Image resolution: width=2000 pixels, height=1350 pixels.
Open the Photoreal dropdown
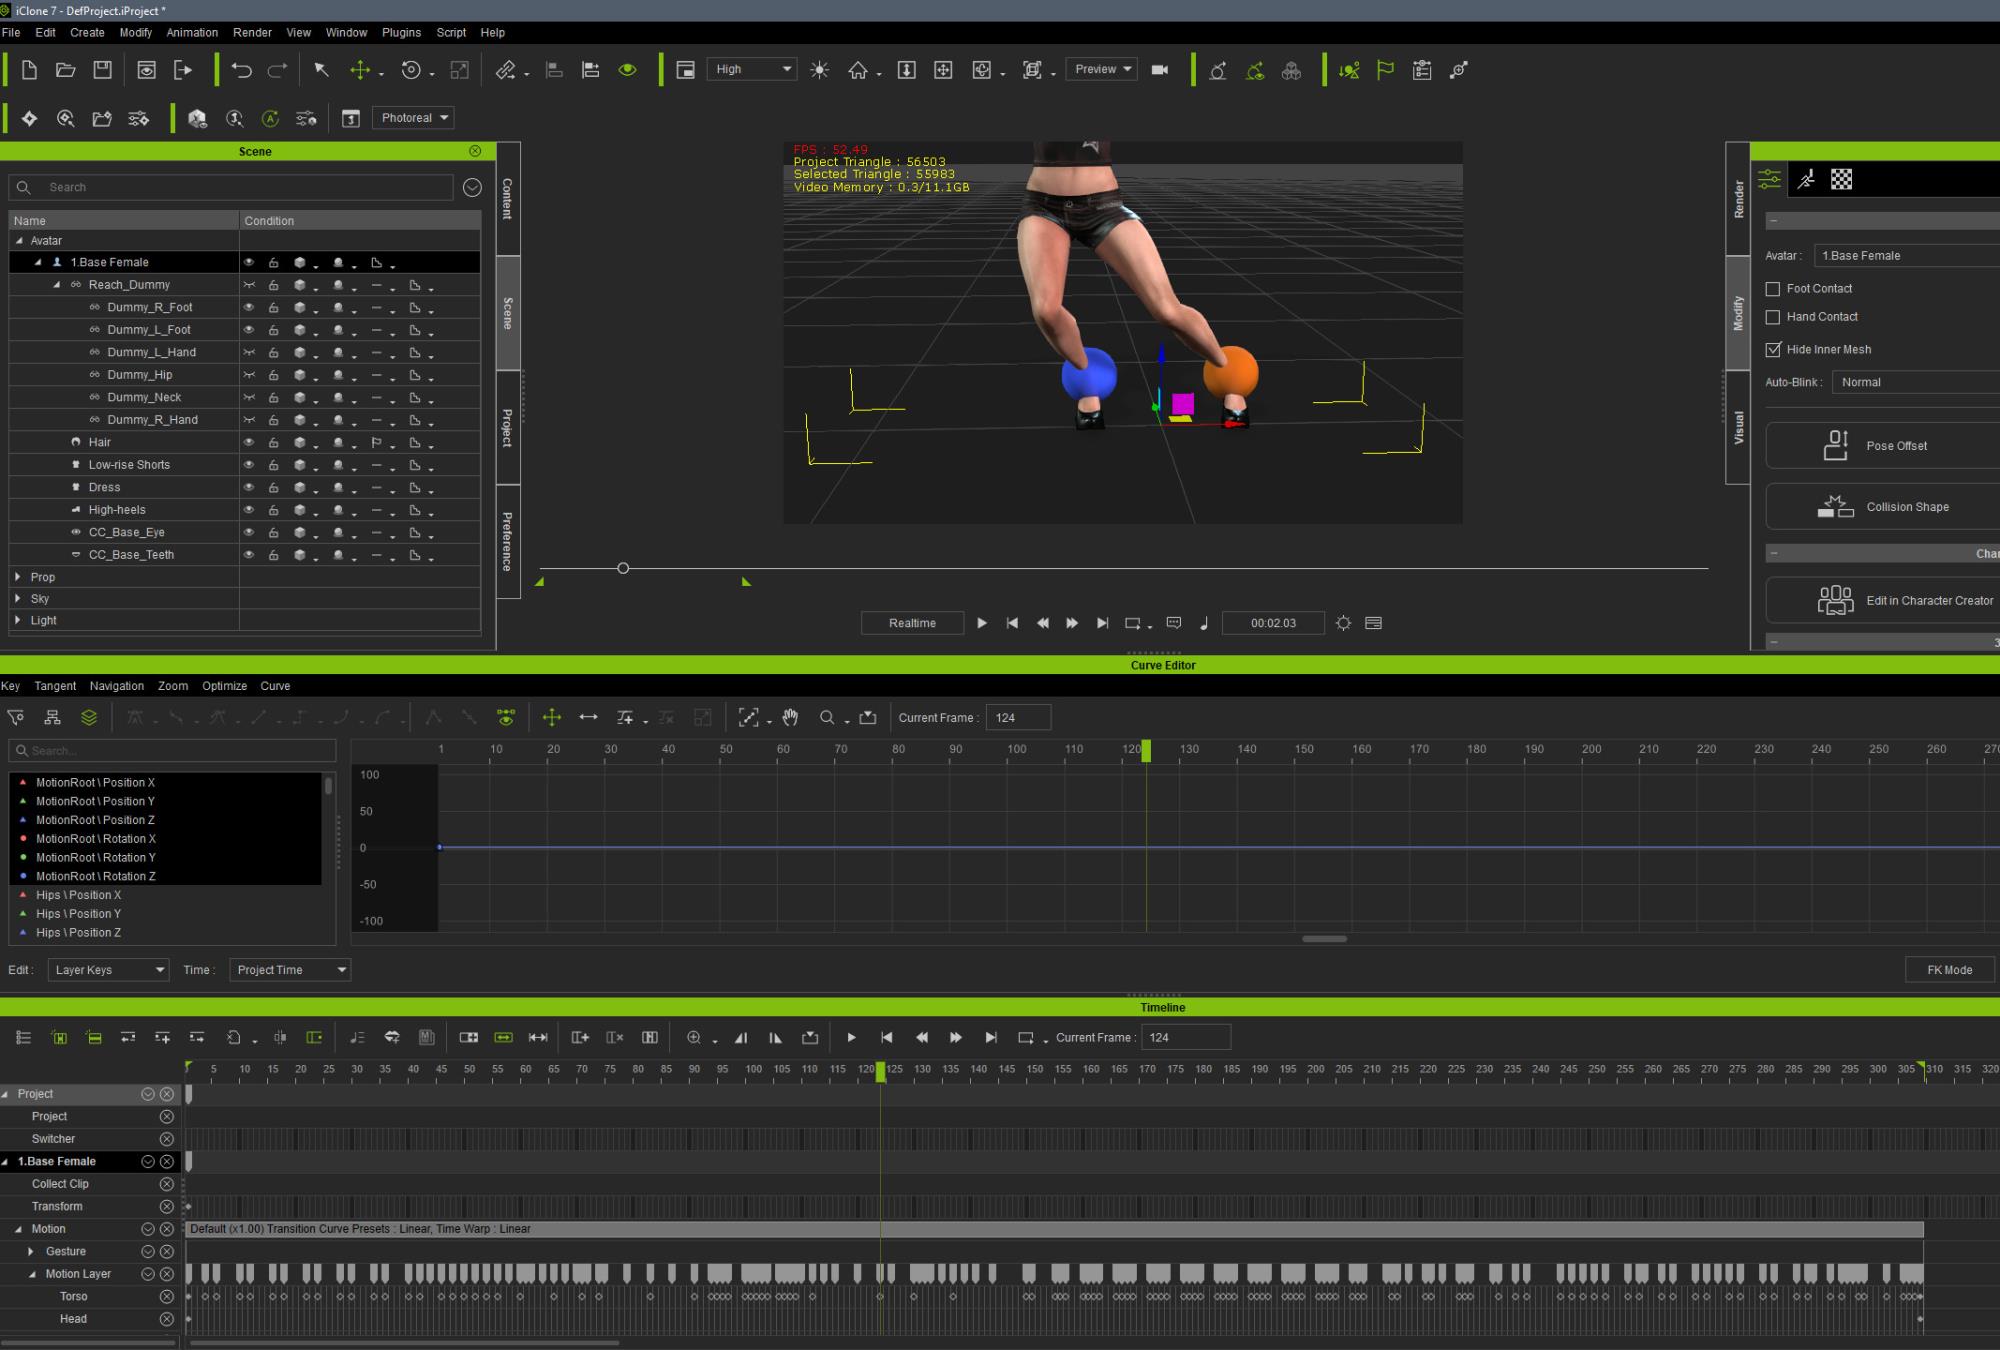click(413, 118)
